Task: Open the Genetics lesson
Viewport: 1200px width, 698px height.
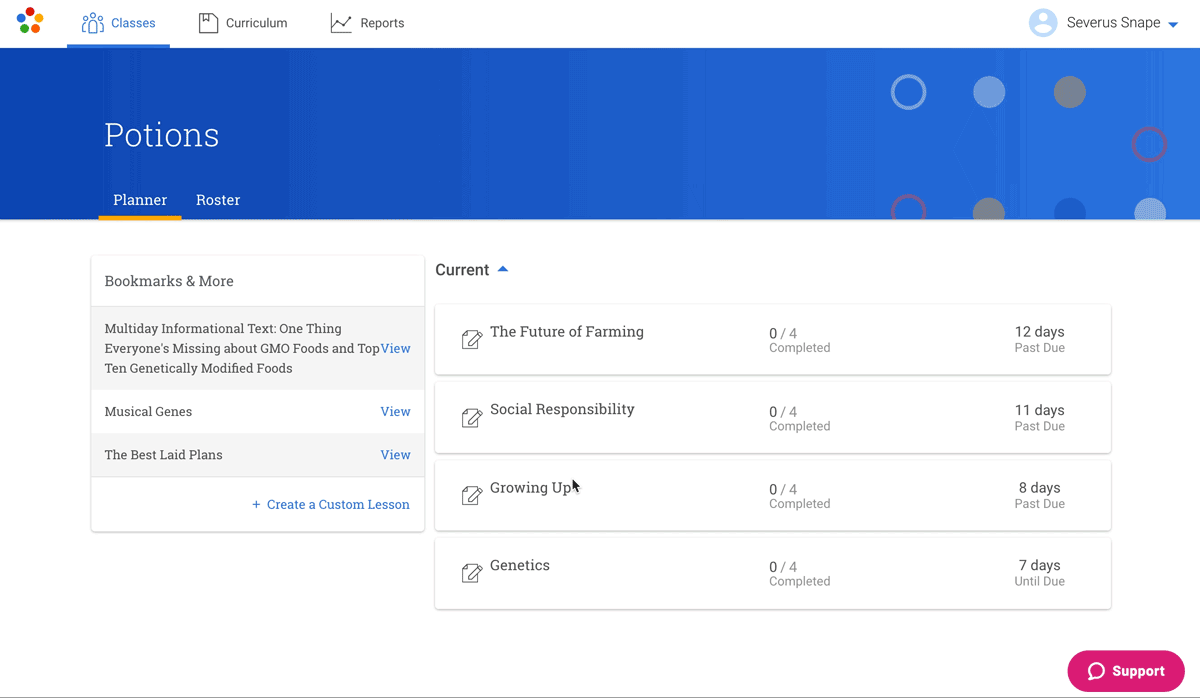Action: click(x=520, y=565)
